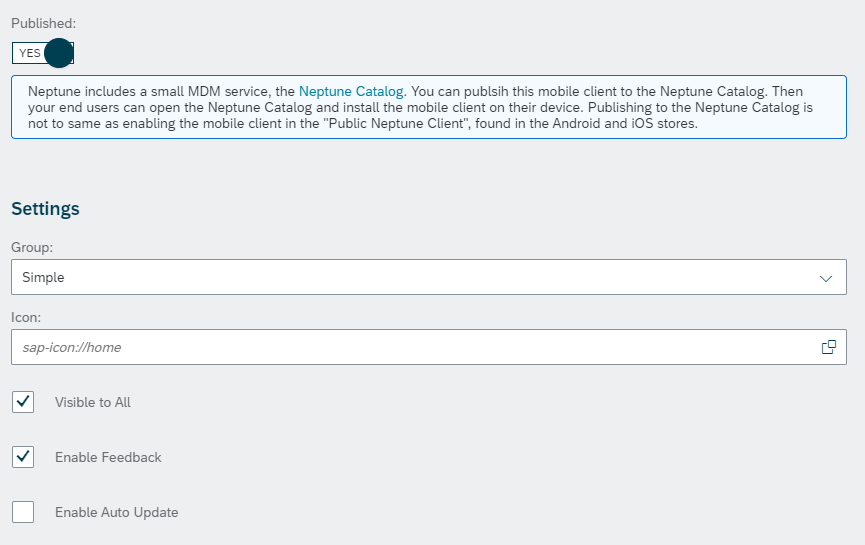Click the Enable Auto Update label text
The height and width of the screenshot is (545, 865).
coord(116,512)
